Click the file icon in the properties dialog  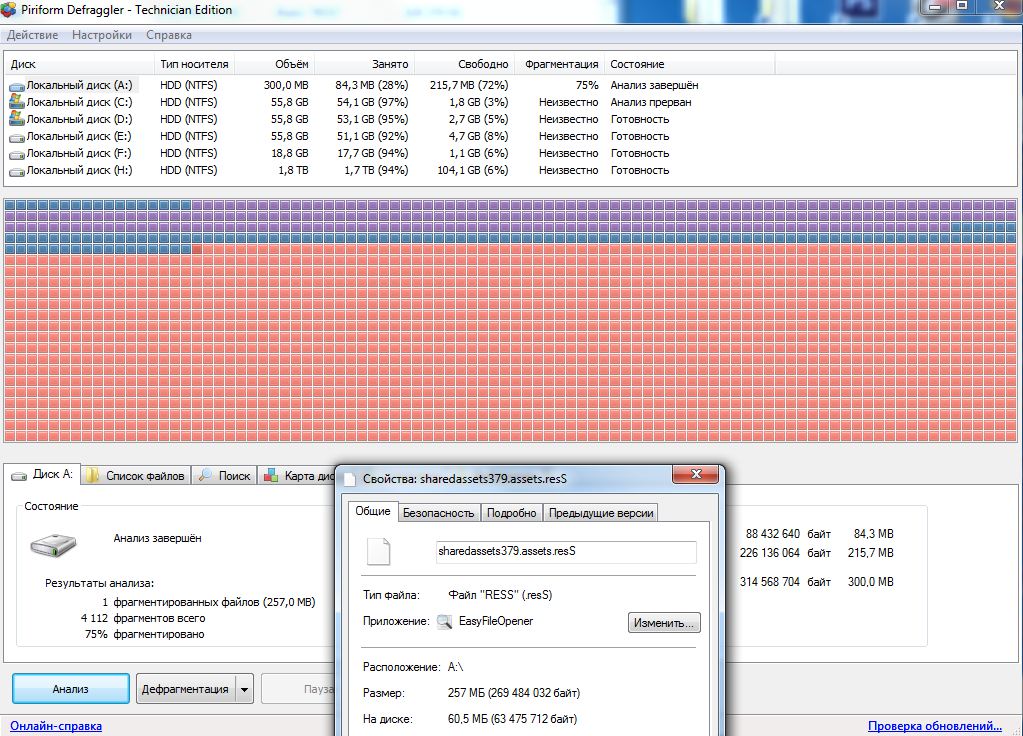click(x=378, y=551)
